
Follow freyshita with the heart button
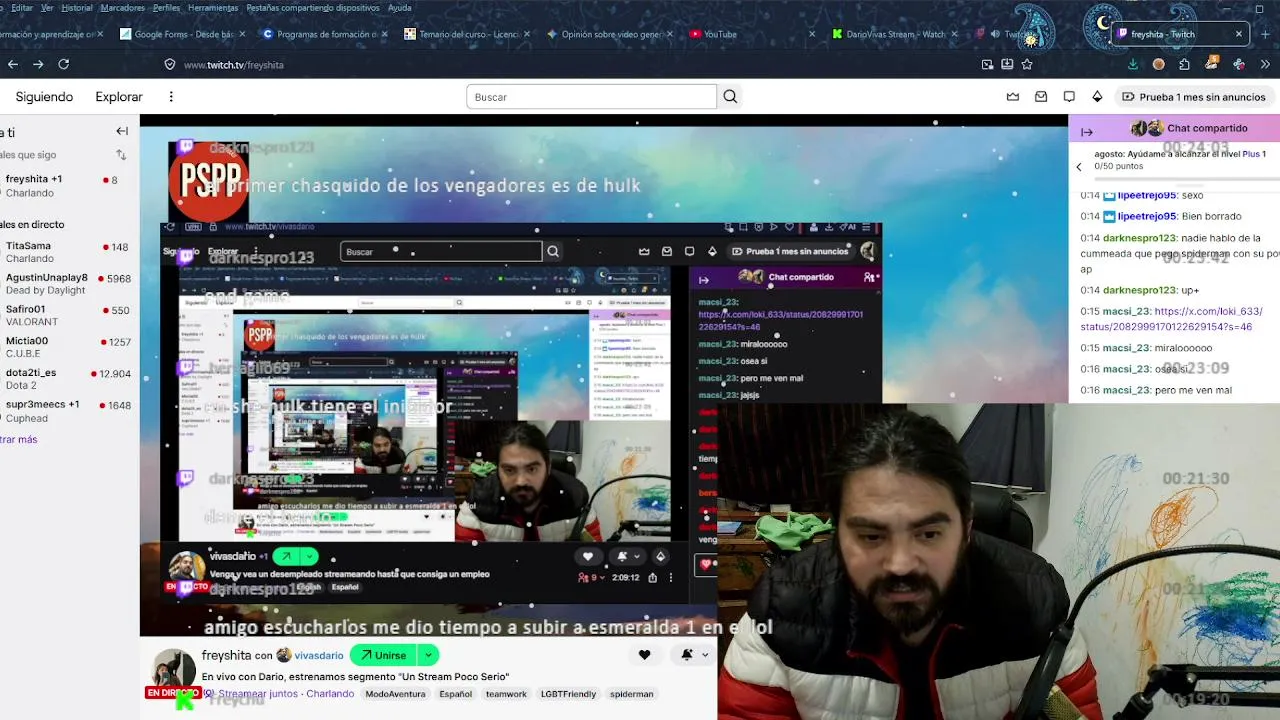(644, 655)
